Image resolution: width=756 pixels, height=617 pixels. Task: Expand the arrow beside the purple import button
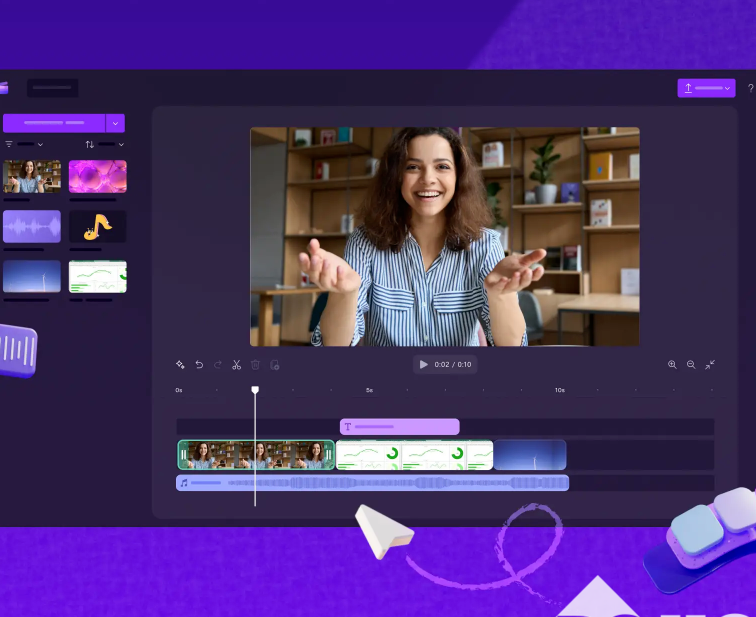pos(116,123)
